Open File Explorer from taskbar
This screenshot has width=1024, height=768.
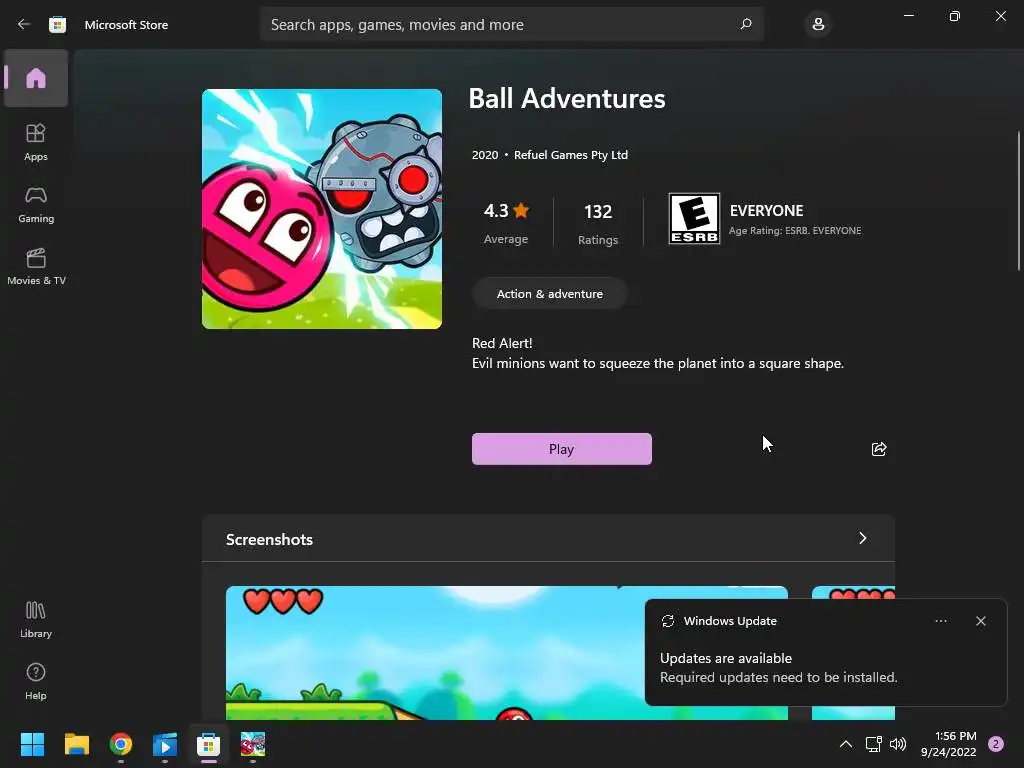point(76,744)
